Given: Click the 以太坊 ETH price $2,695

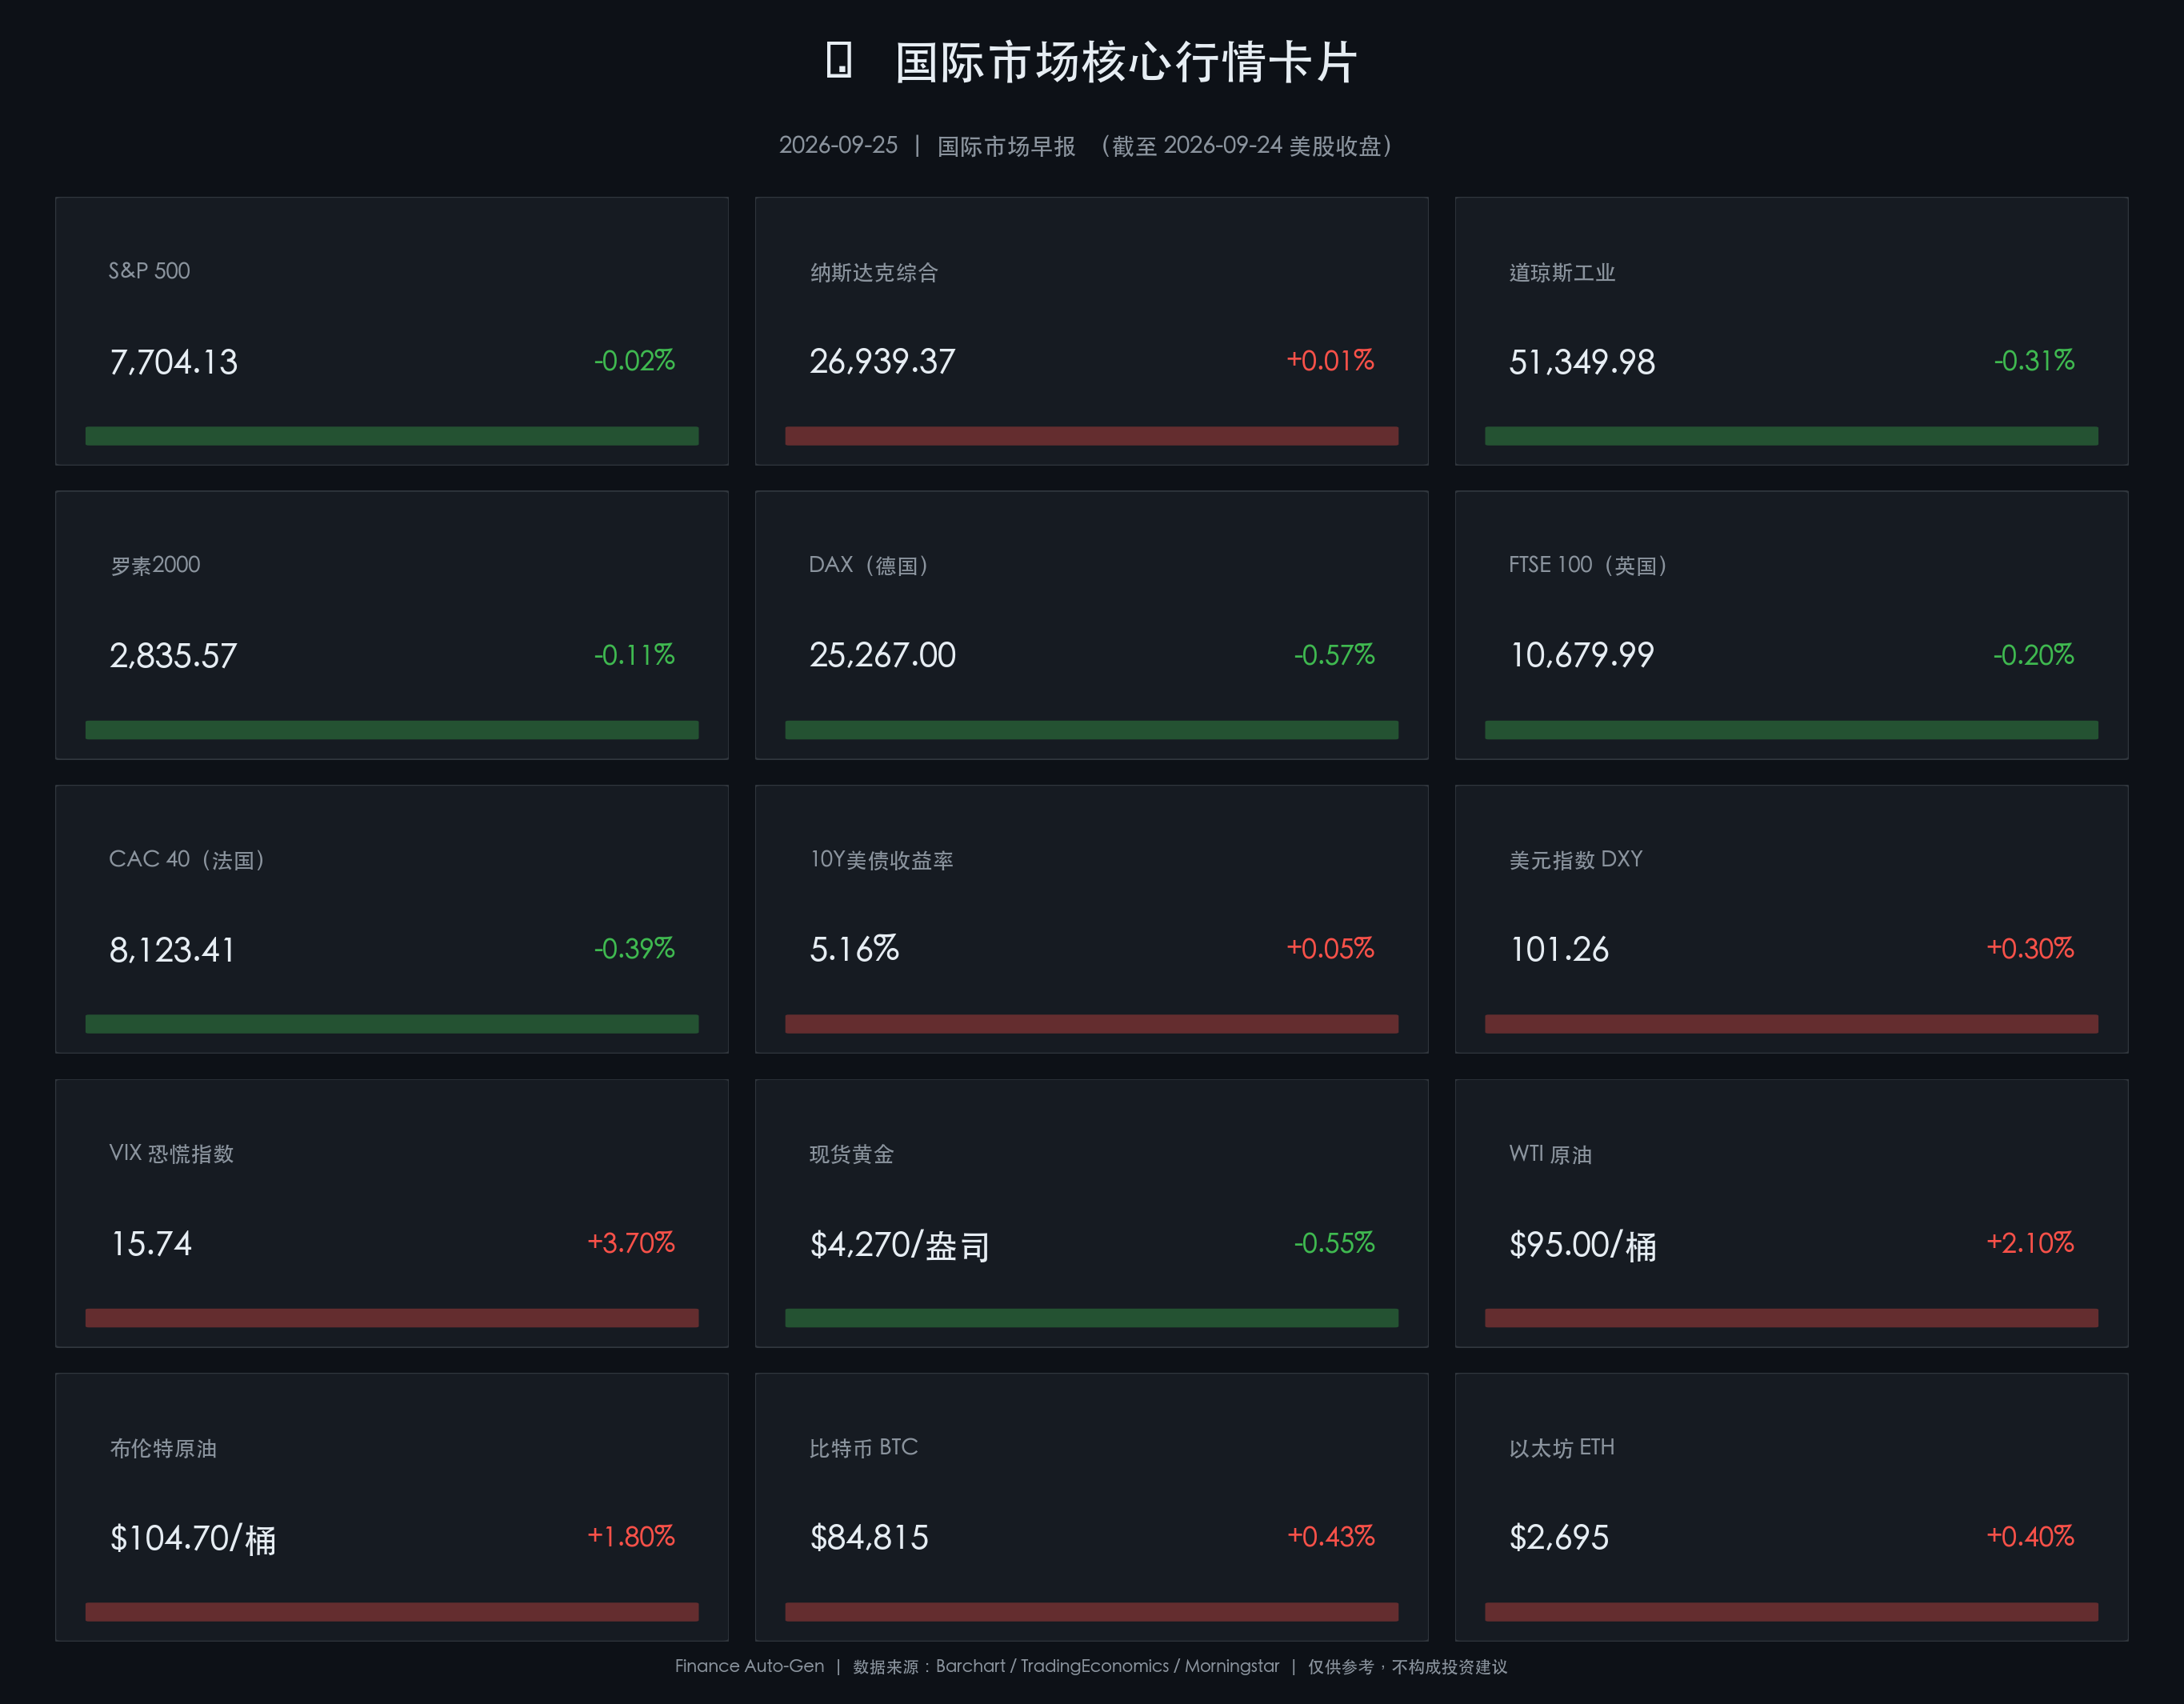Looking at the screenshot, I should point(1559,1537).
